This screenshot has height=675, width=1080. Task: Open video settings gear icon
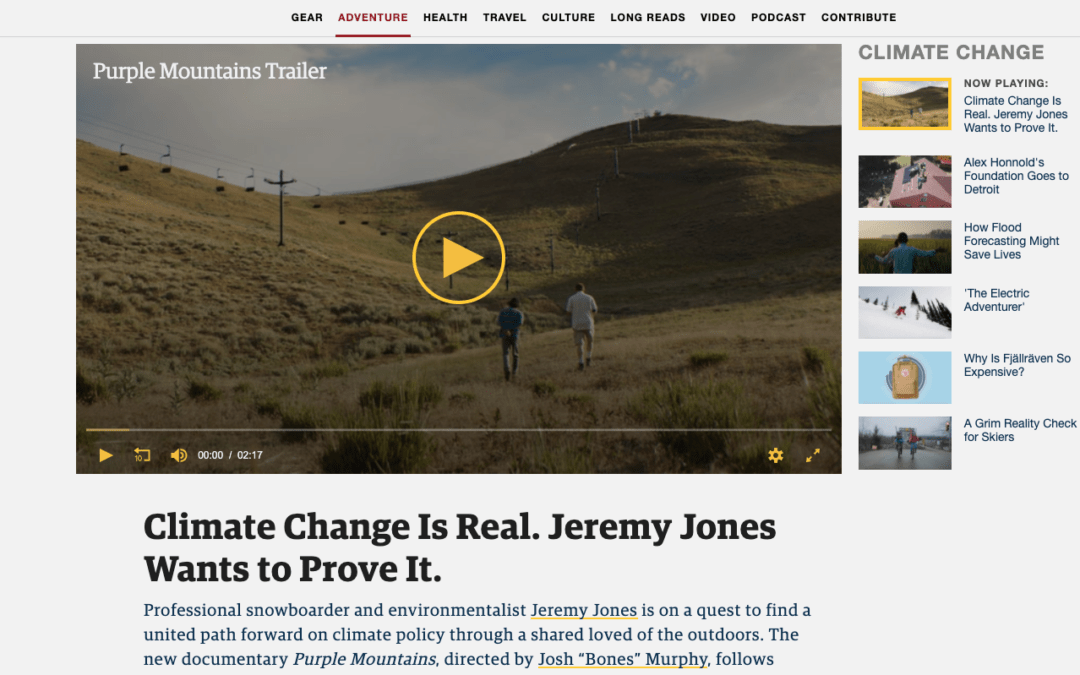coord(776,455)
